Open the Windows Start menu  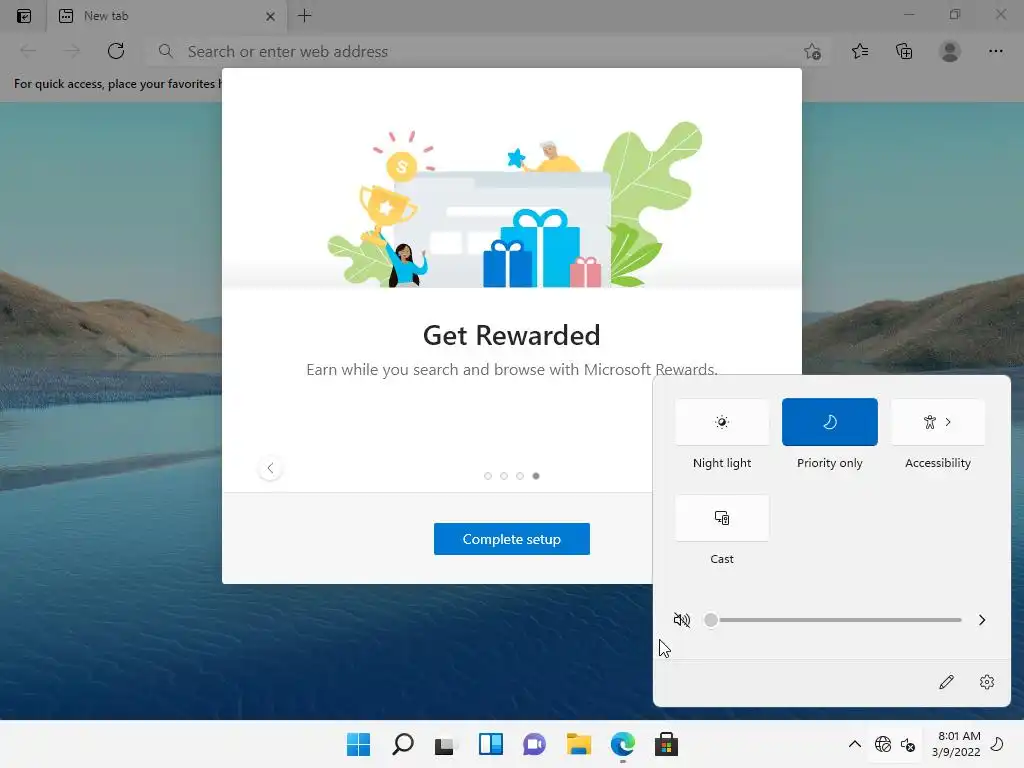click(x=359, y=744)
